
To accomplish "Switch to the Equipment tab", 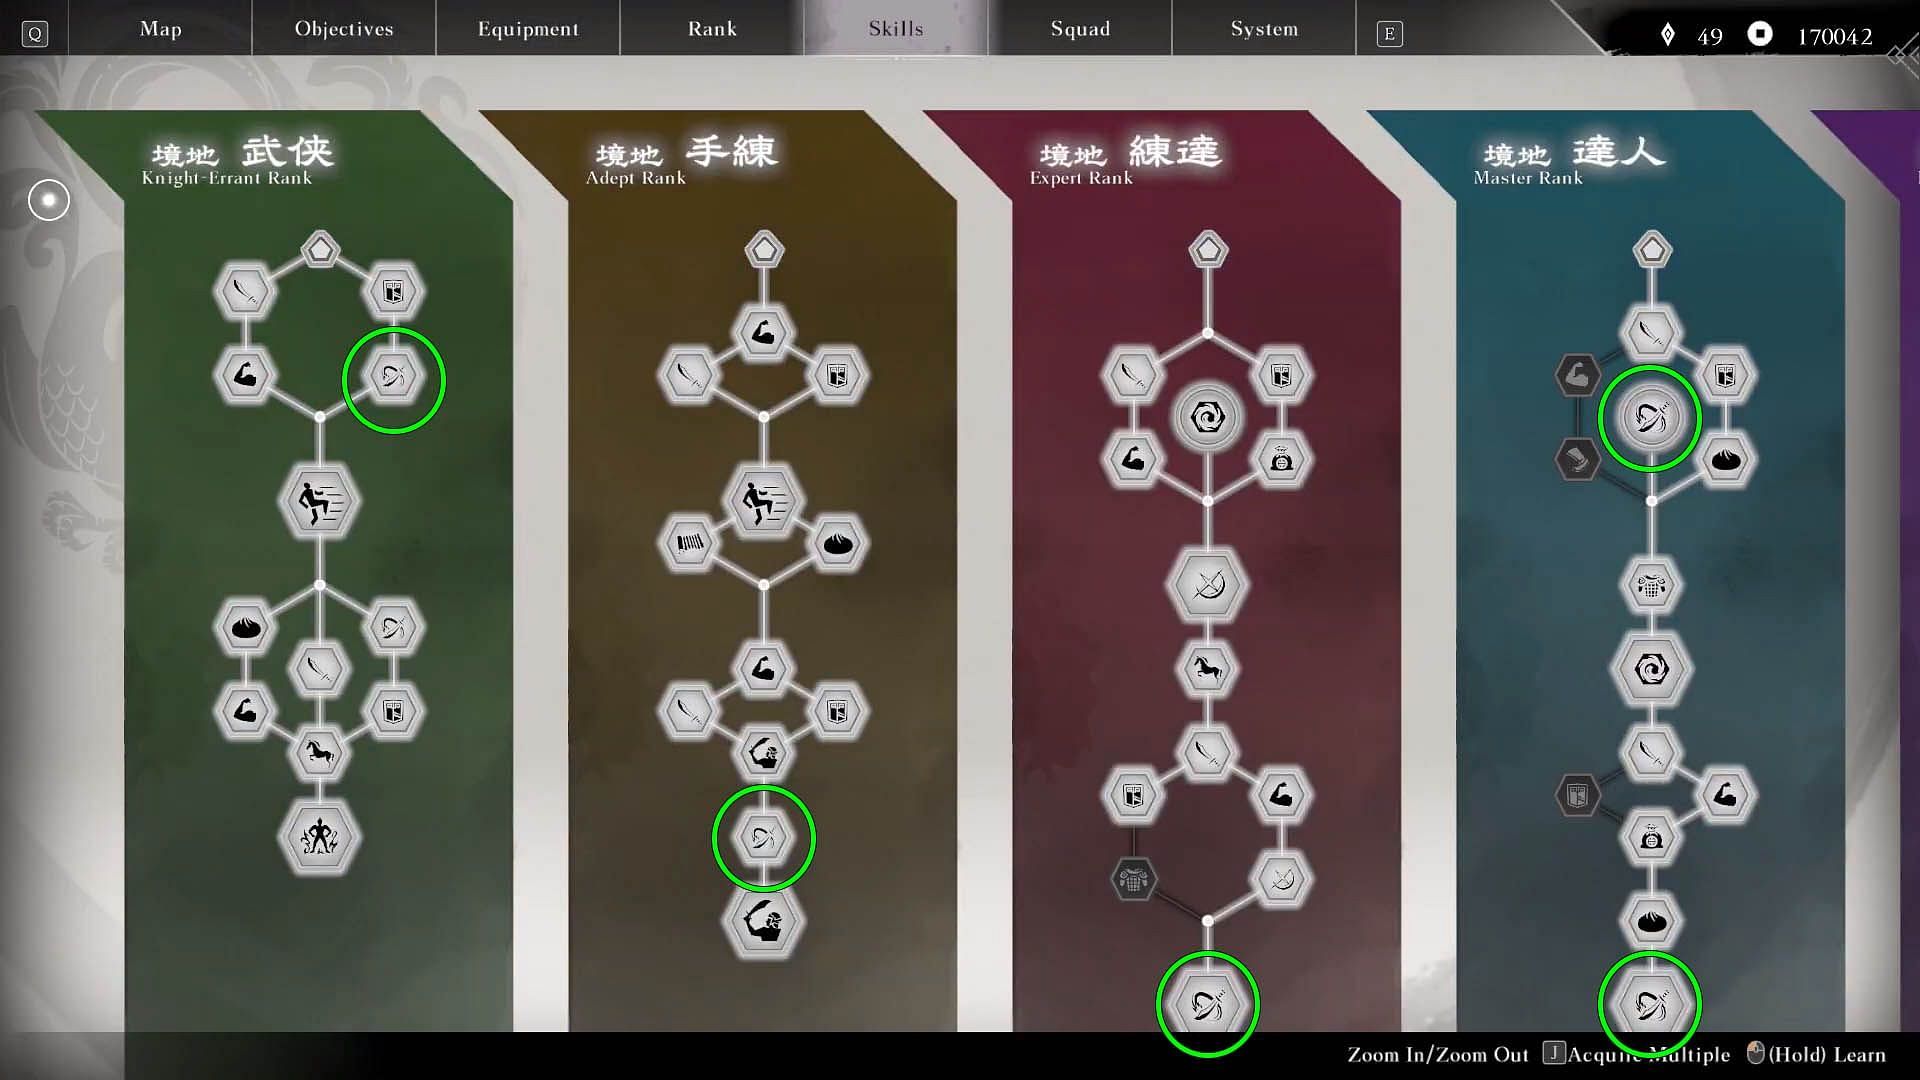I will pyautogui.click(x=526, y=28).
